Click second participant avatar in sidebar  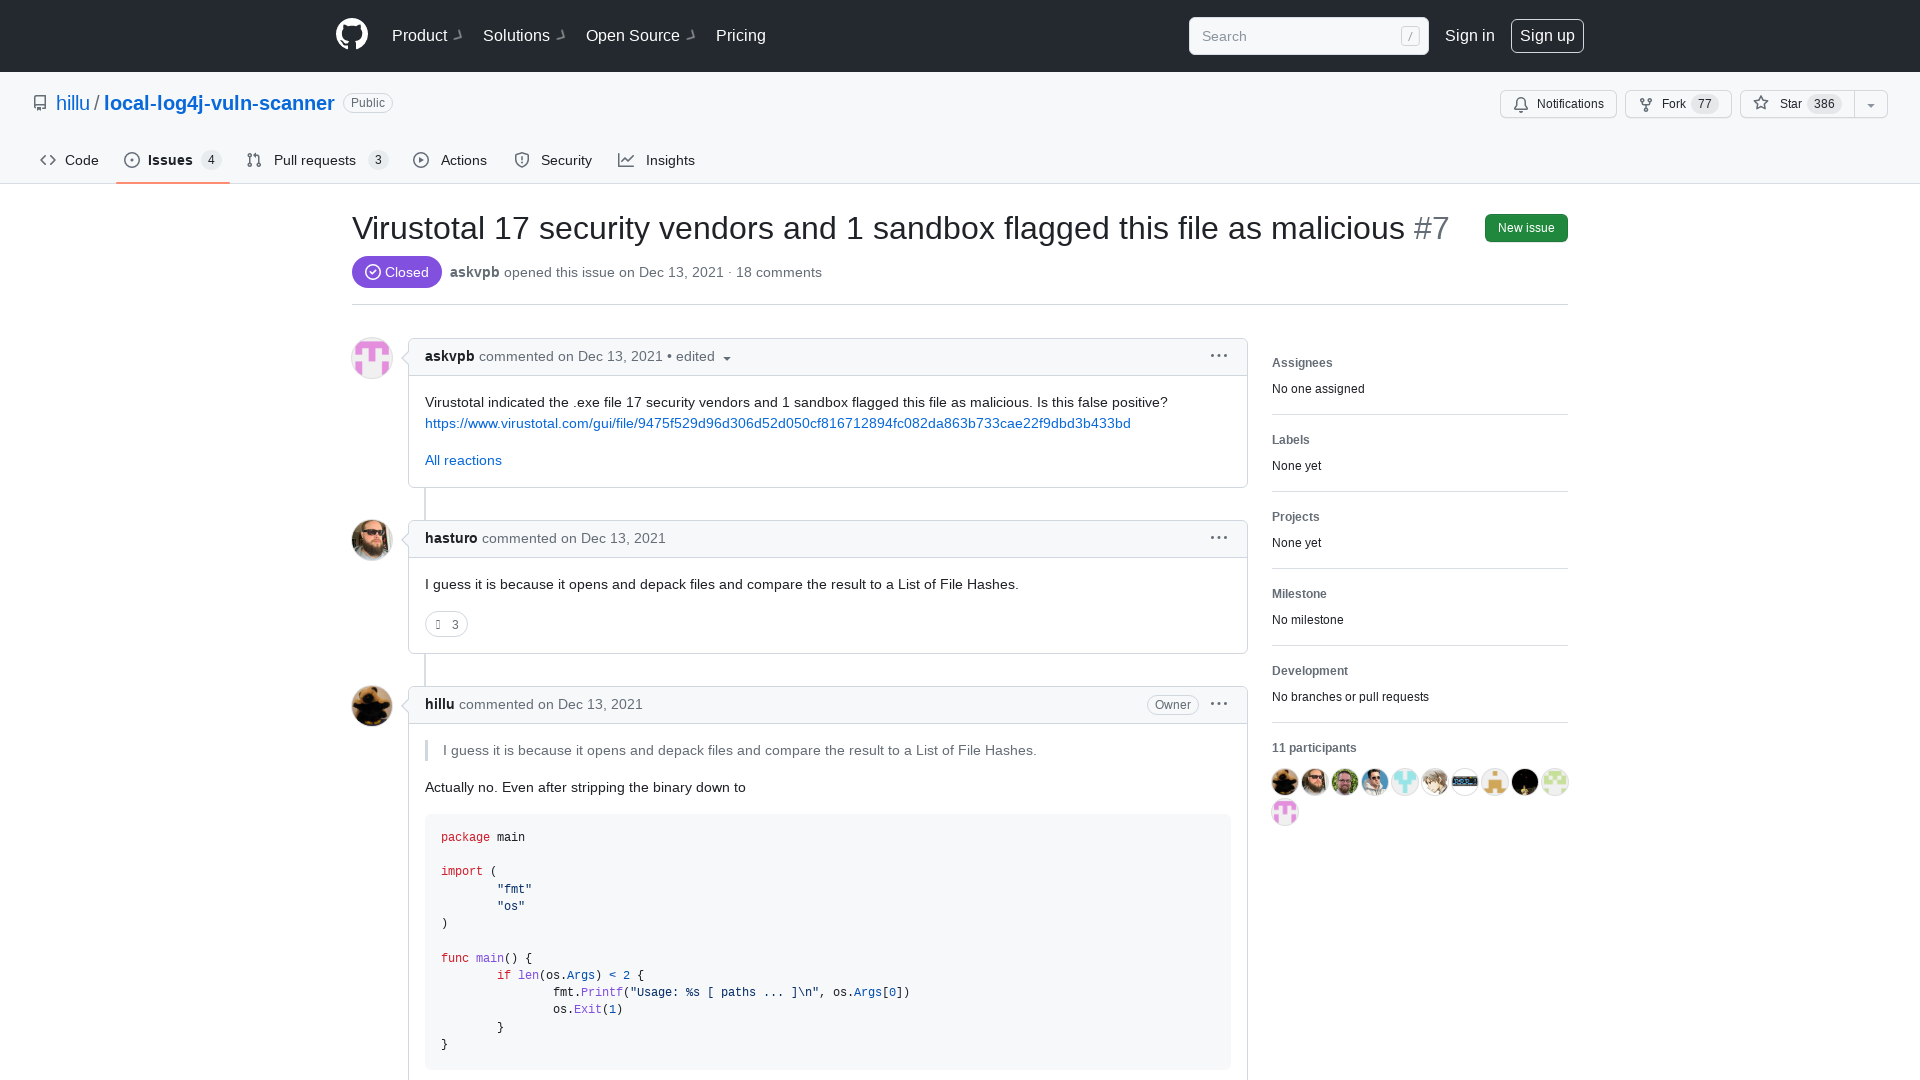[x=1315, y=782]
